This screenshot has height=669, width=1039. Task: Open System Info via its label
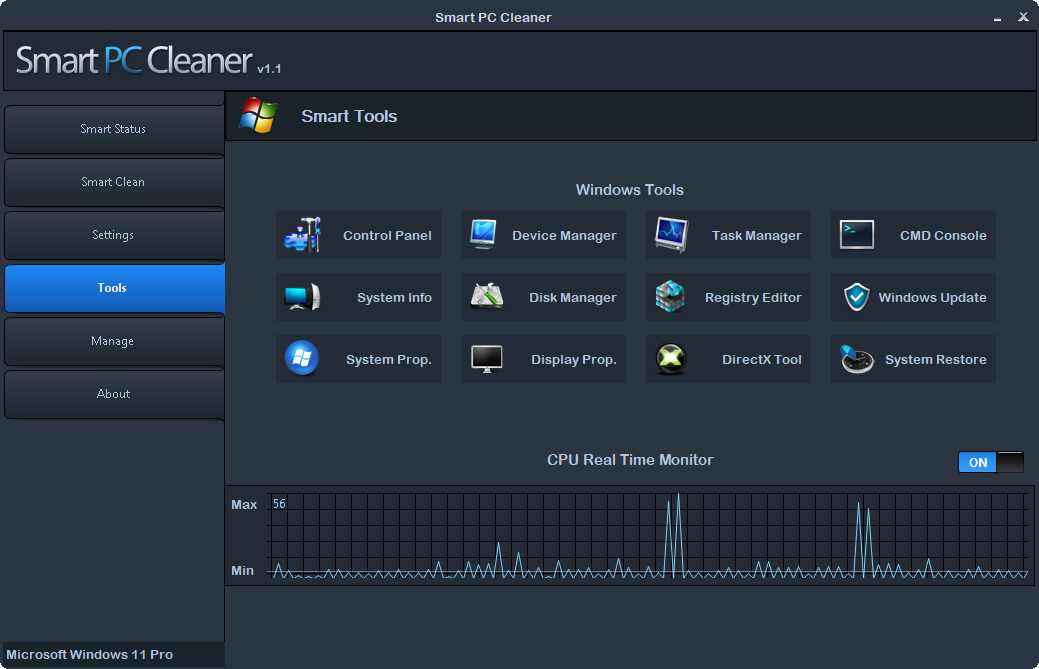394,297
